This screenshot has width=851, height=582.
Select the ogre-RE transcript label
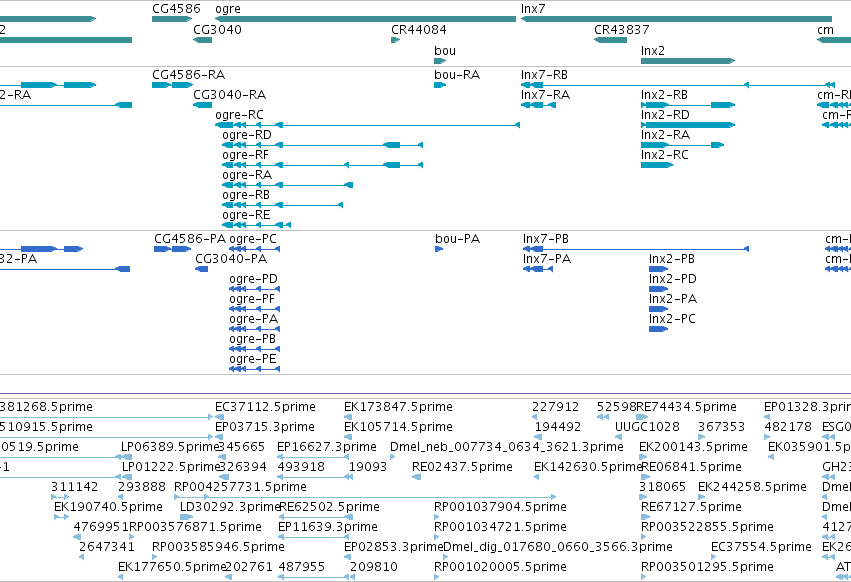[246, 215]
